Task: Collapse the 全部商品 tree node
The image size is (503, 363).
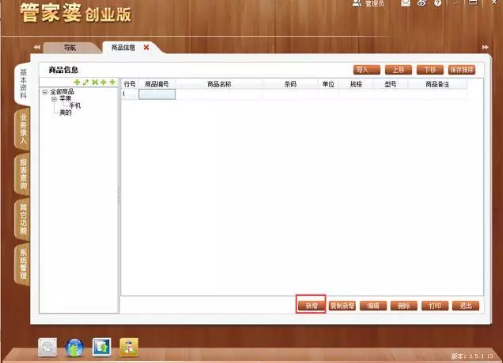Action: (x=45, y=92)
